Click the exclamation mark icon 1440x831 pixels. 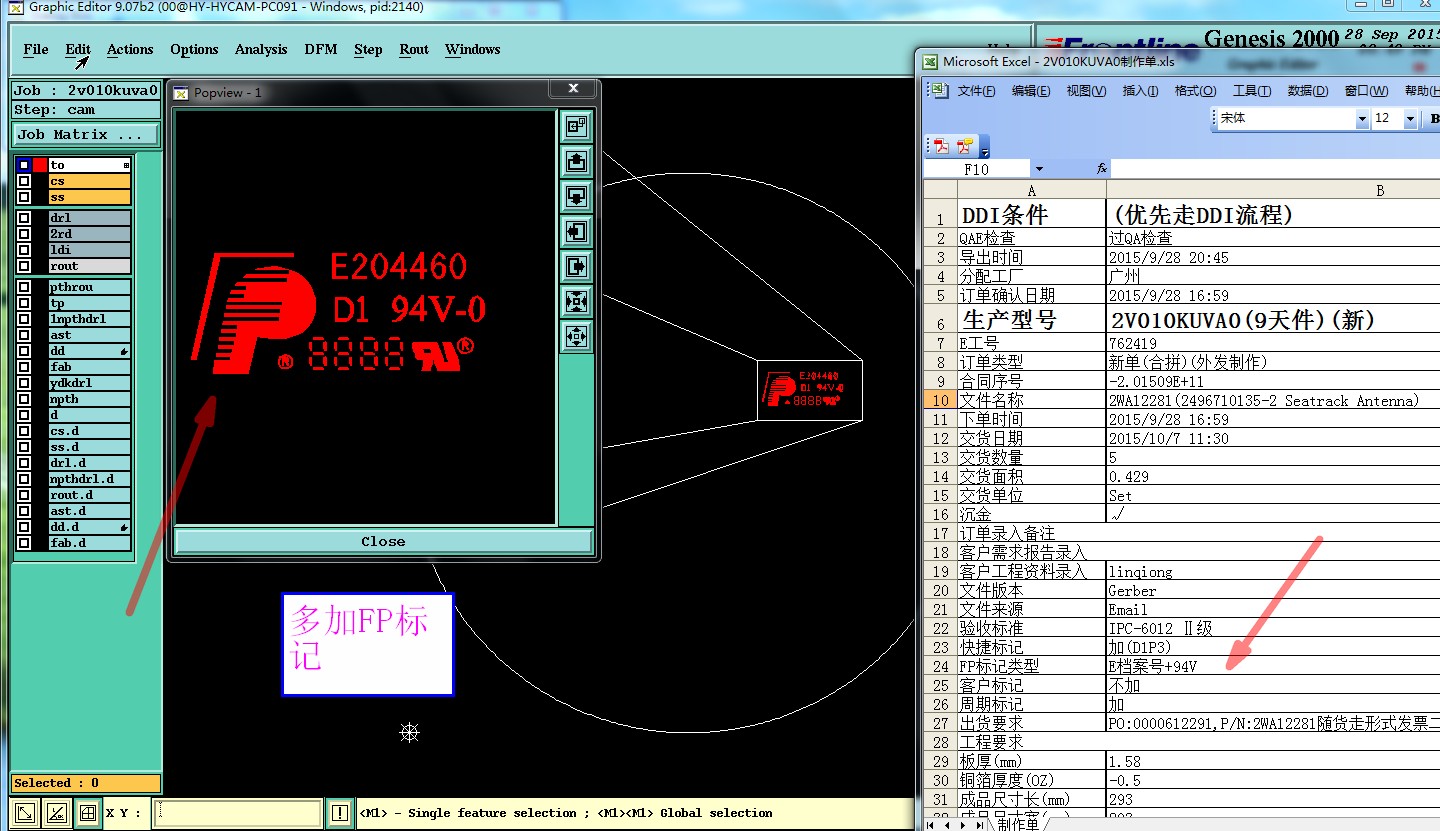click(x=340, y=813)
